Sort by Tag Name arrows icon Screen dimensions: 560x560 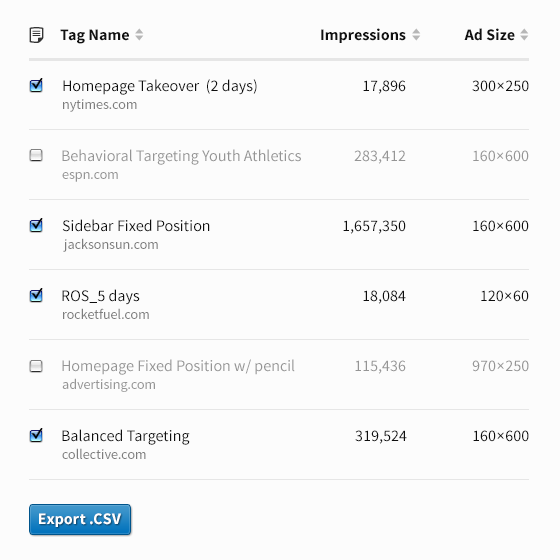coord(139,35)
